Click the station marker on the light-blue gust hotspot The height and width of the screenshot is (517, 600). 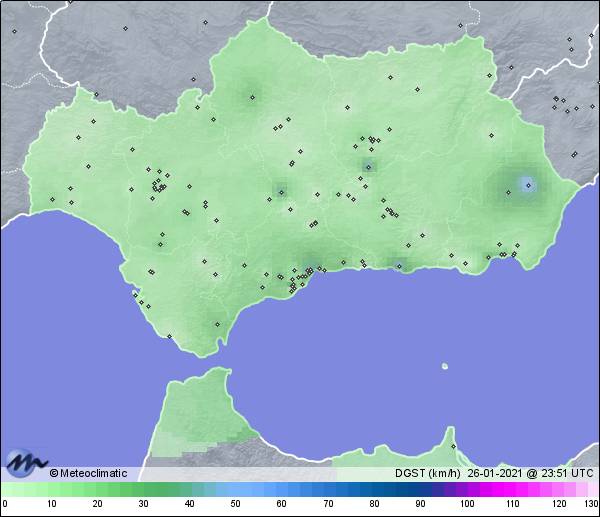(528, 186)
